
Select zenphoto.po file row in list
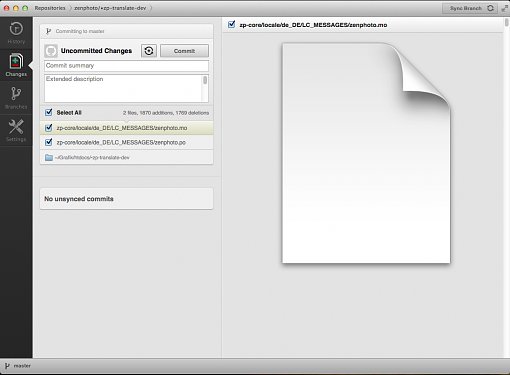click(126, 142)
